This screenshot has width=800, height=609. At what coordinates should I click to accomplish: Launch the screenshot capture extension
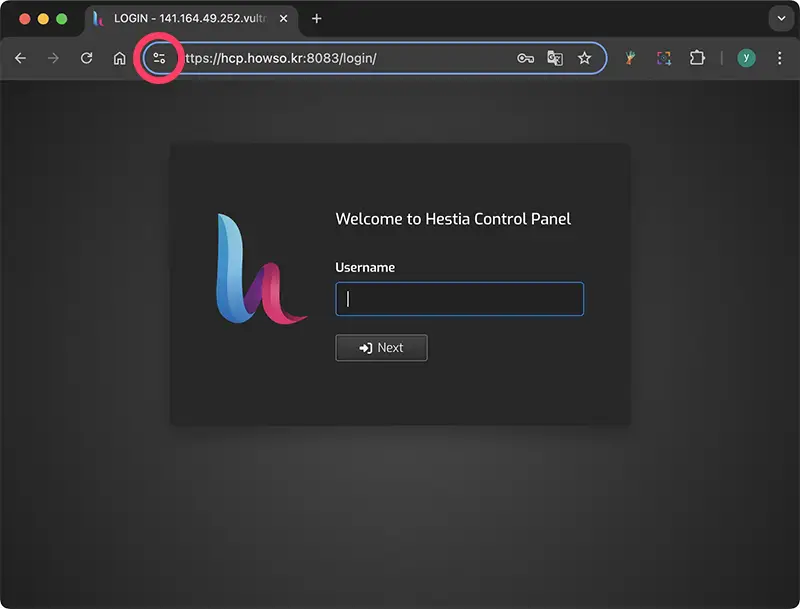[664, 58]
